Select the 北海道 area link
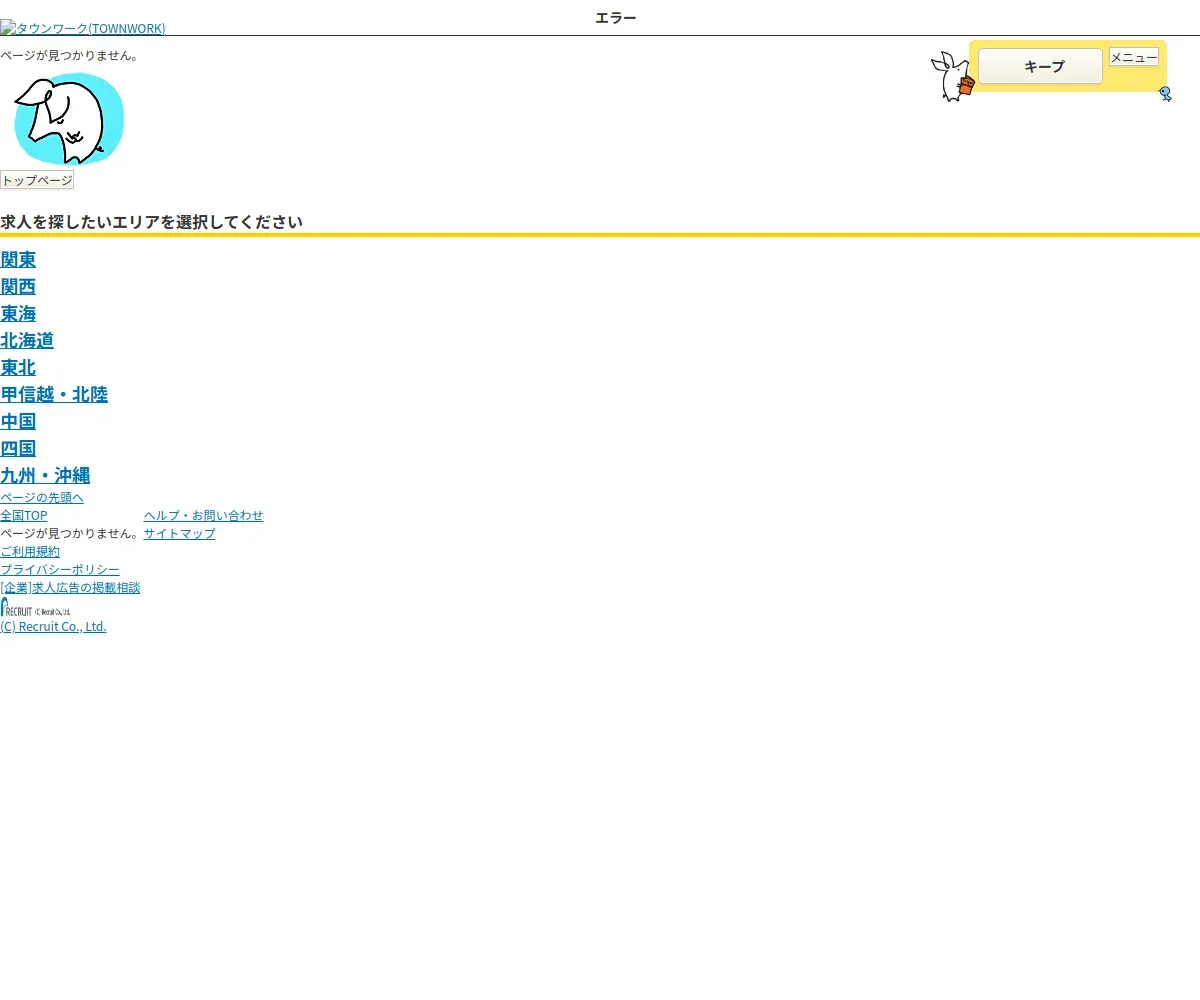 click(x=27, y=341)
